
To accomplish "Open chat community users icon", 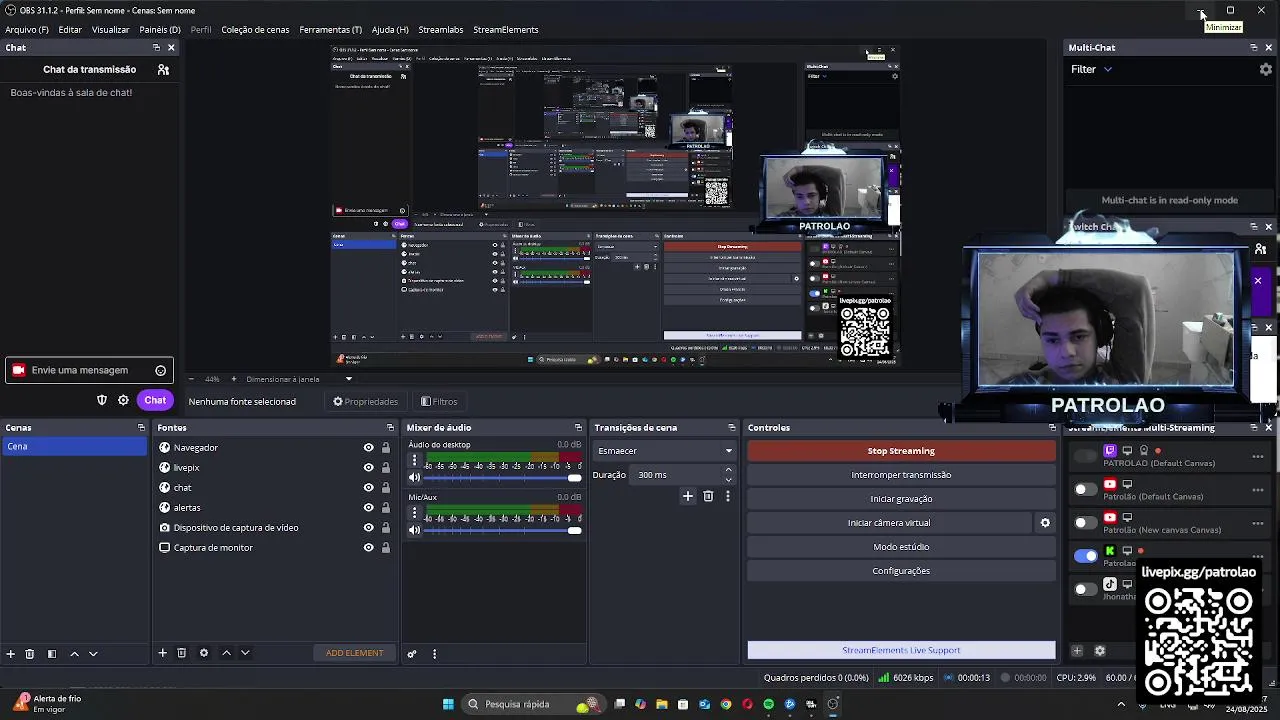I will pos(163,69).
